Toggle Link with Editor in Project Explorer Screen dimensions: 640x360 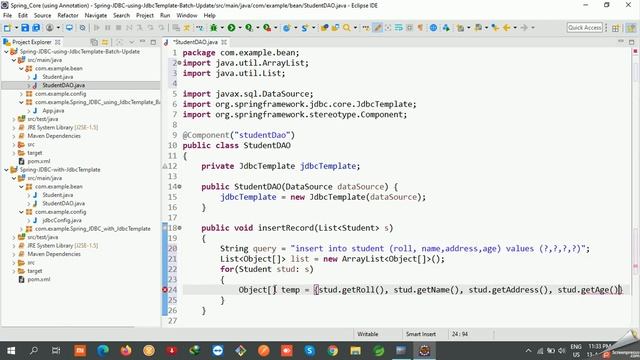105,42
